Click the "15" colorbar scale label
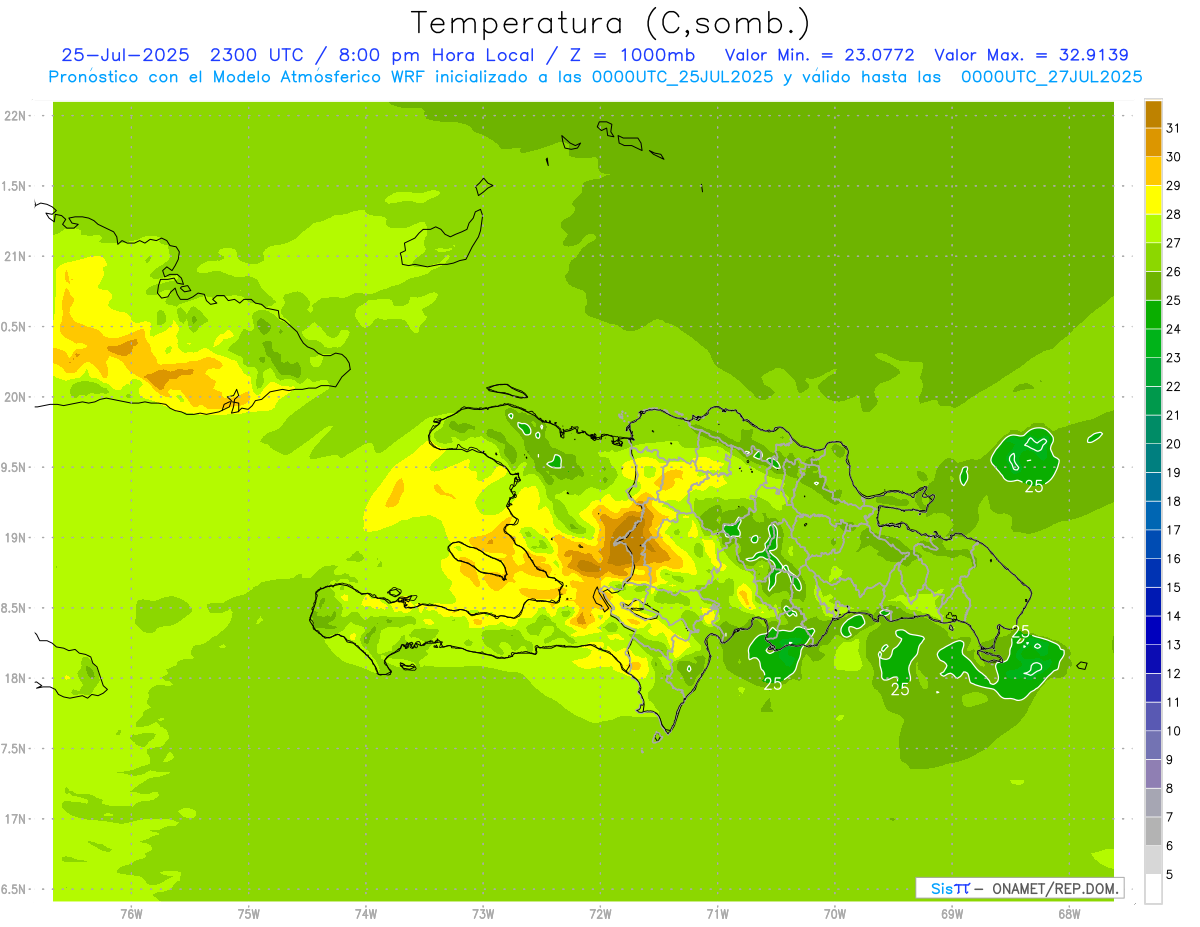This screenshot has height=927, width=1200. point(1174,588)
